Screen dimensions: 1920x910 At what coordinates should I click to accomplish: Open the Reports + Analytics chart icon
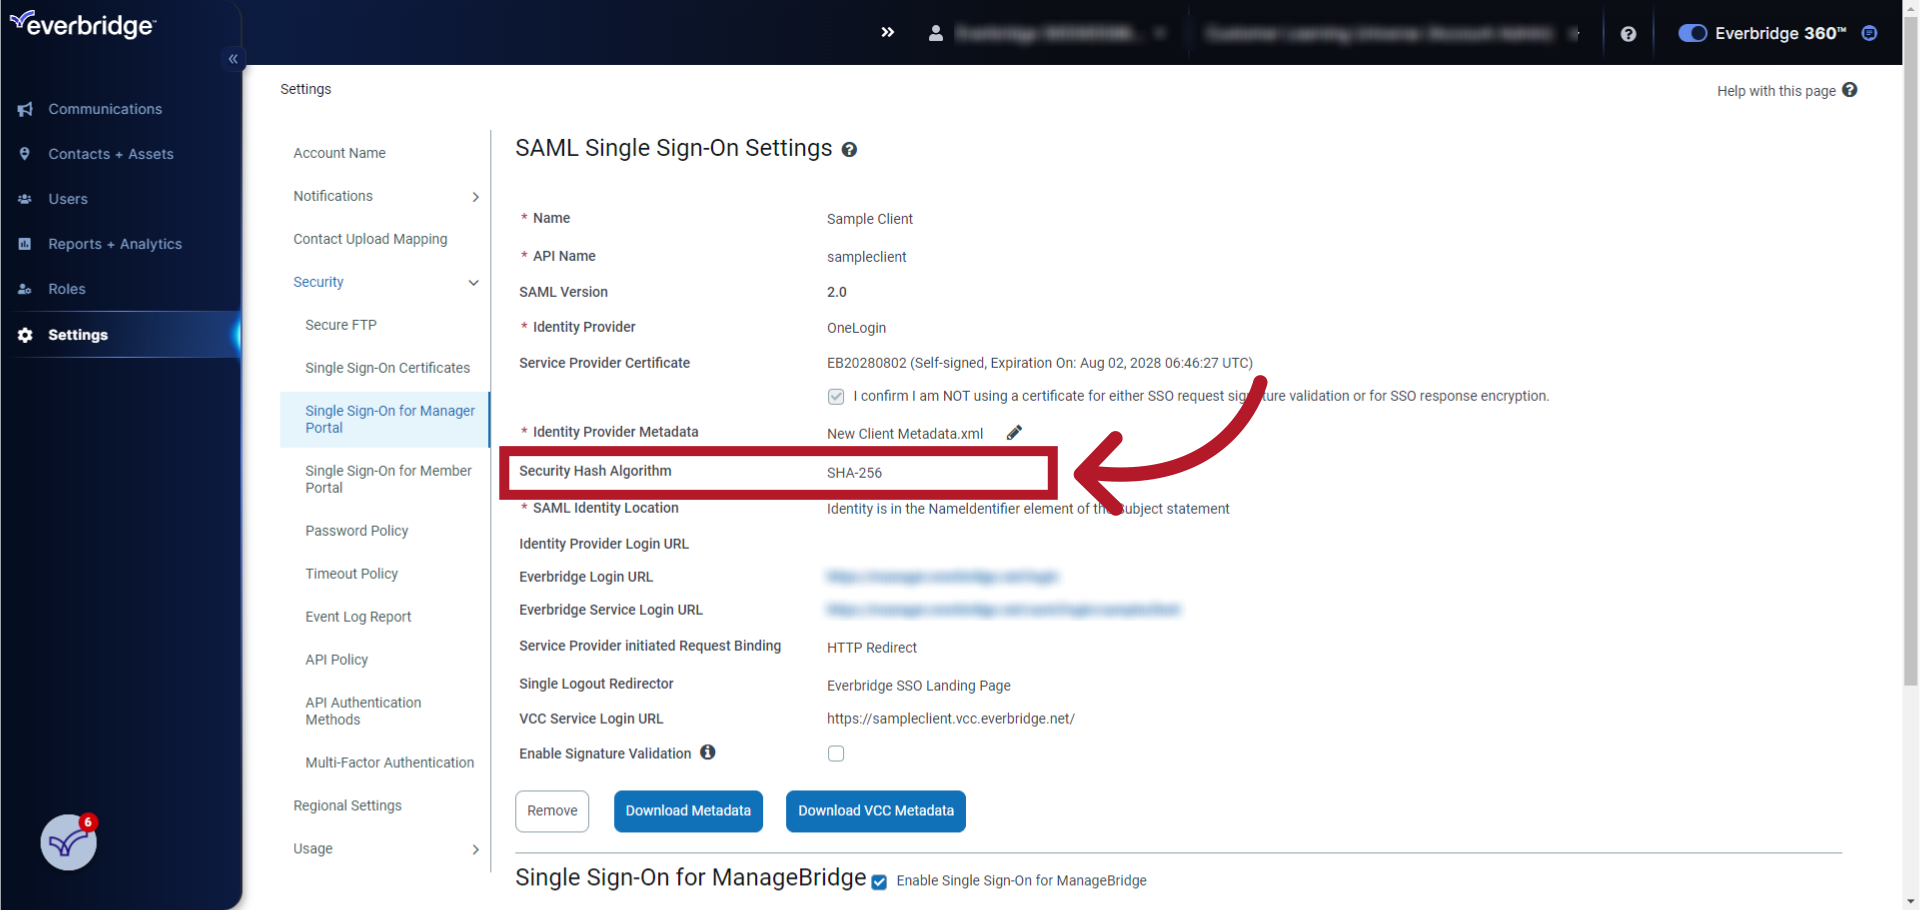(x=26, y=244)
